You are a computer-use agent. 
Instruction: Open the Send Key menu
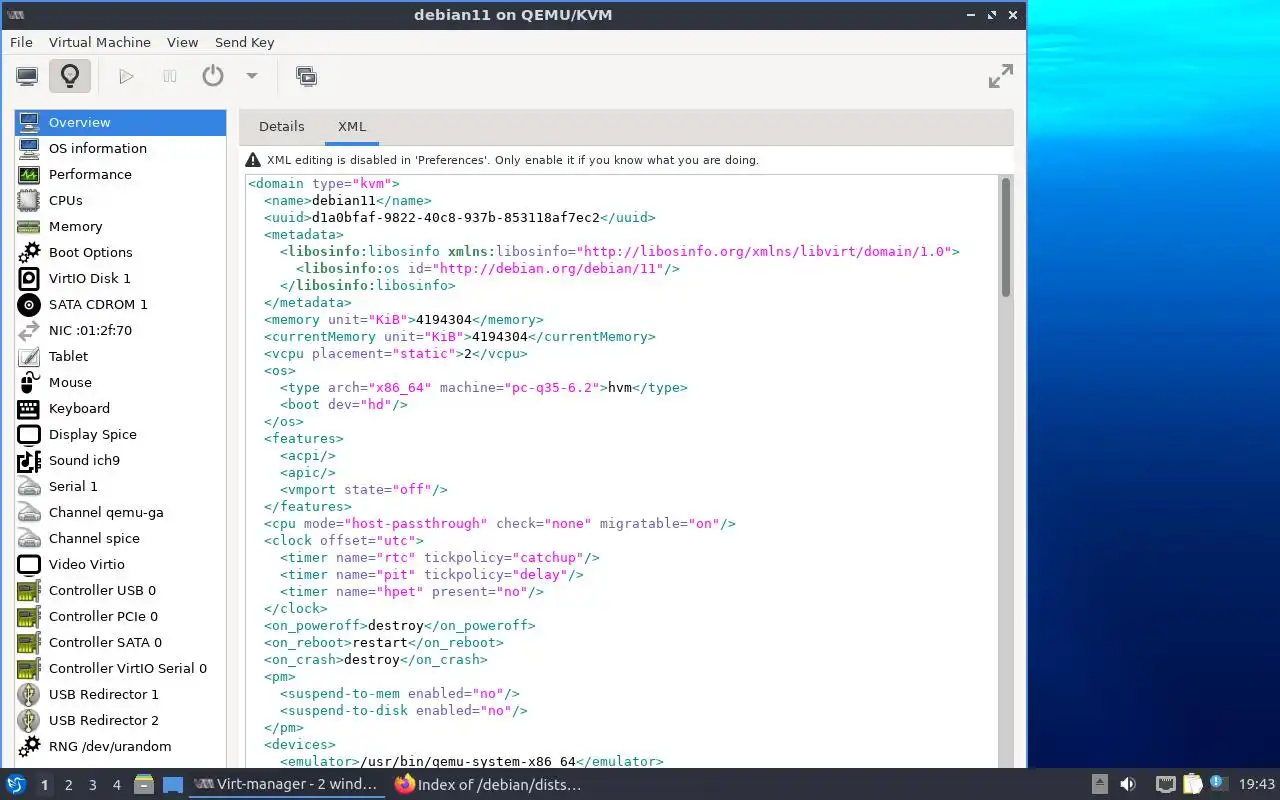[245, 42]
